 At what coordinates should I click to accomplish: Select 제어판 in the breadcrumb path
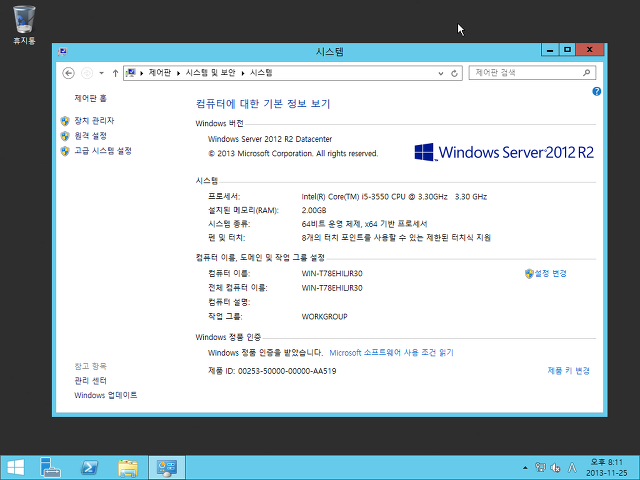point(160,73)
